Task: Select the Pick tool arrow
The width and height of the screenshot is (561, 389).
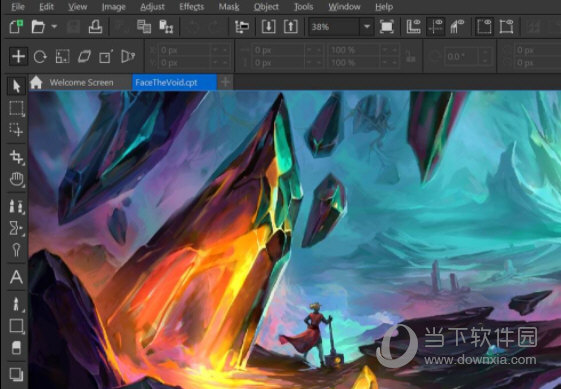Action: pos(16,86)
